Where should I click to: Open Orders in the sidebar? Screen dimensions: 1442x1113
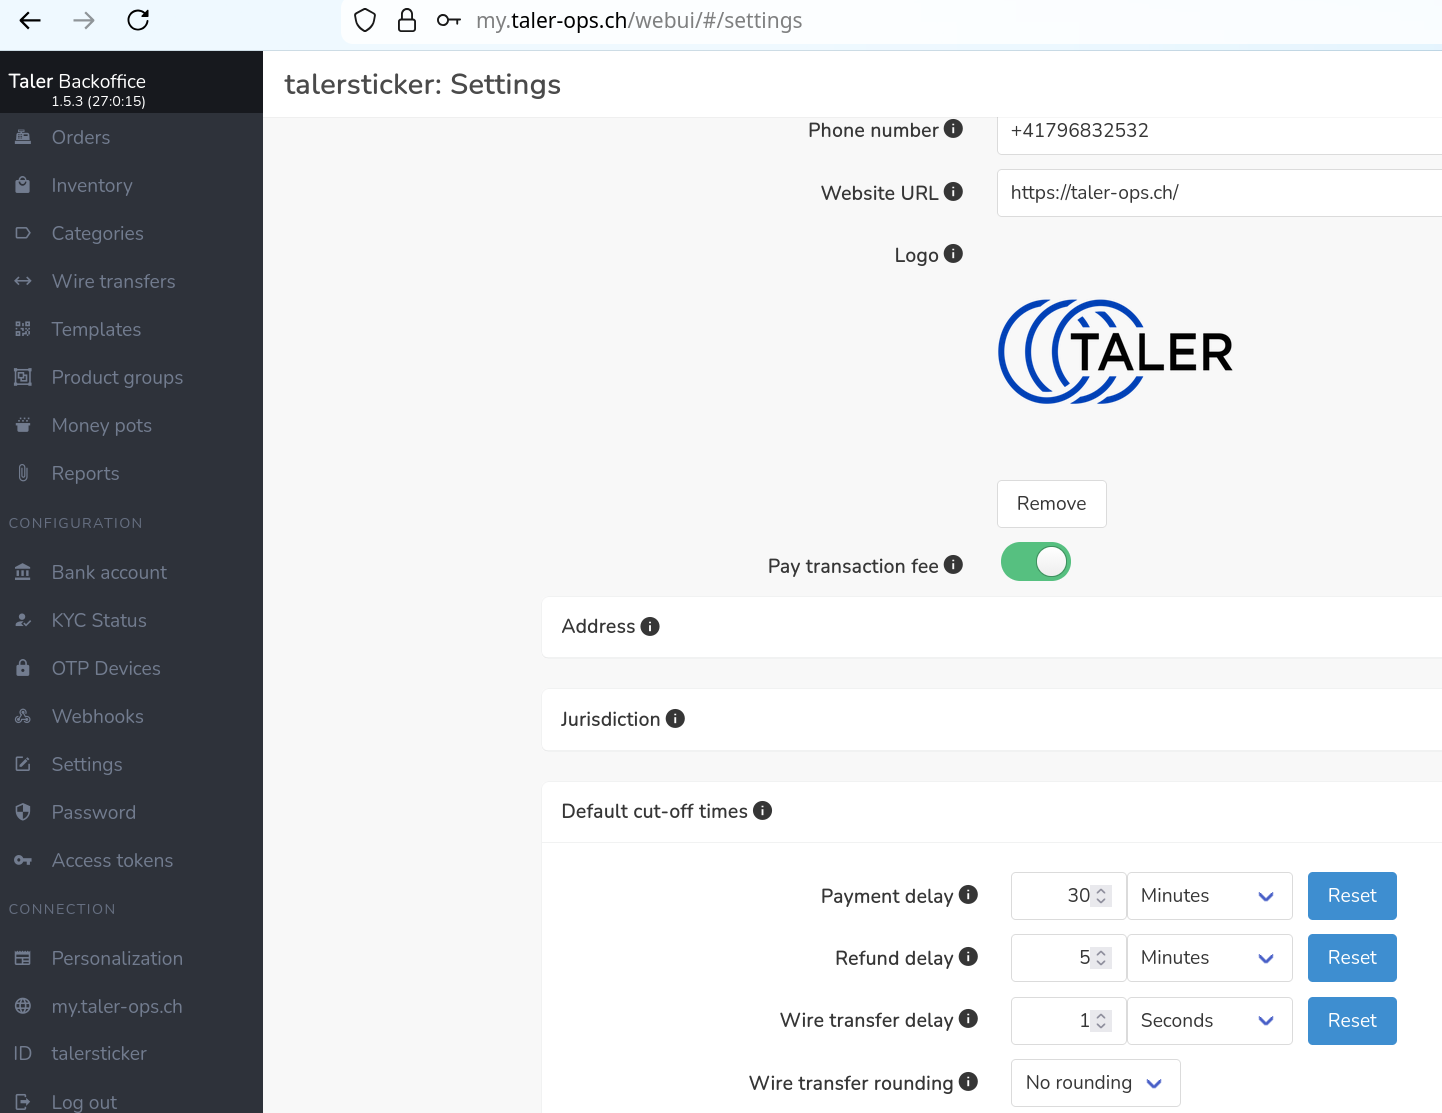81,138
